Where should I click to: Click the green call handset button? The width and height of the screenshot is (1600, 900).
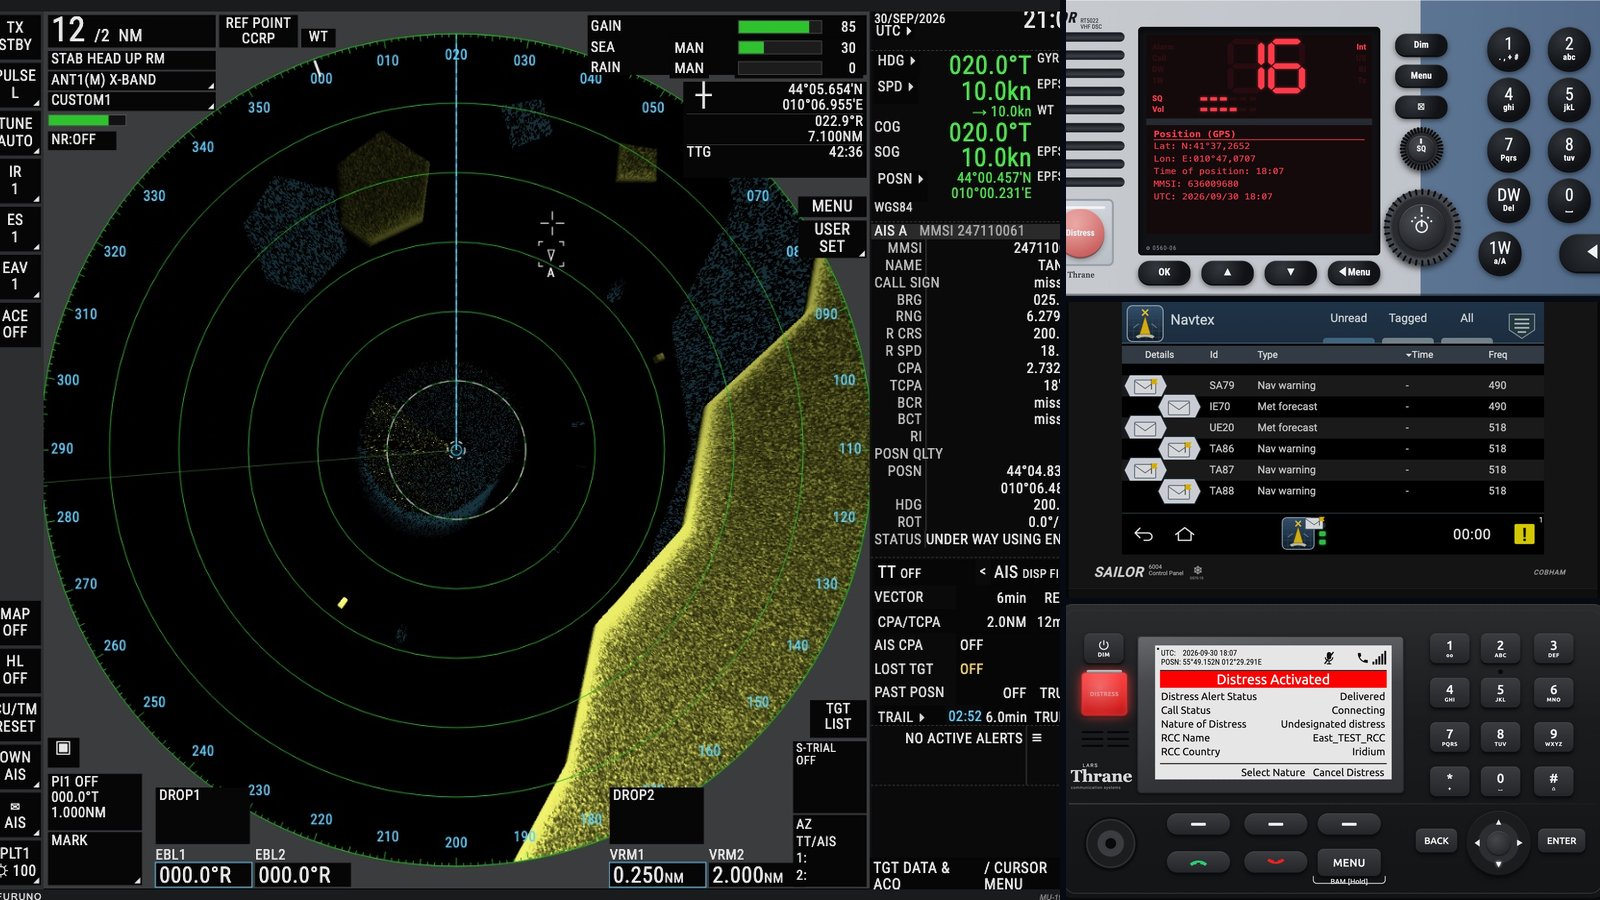click(x=1198, y=862)
